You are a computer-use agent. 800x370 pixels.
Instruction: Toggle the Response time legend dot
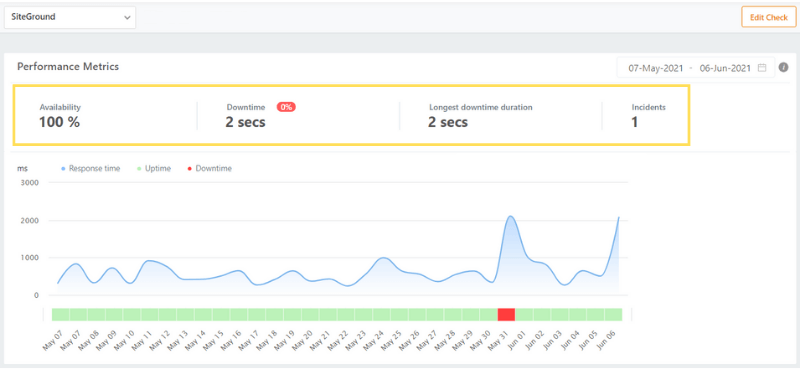[x=63, y=169]
